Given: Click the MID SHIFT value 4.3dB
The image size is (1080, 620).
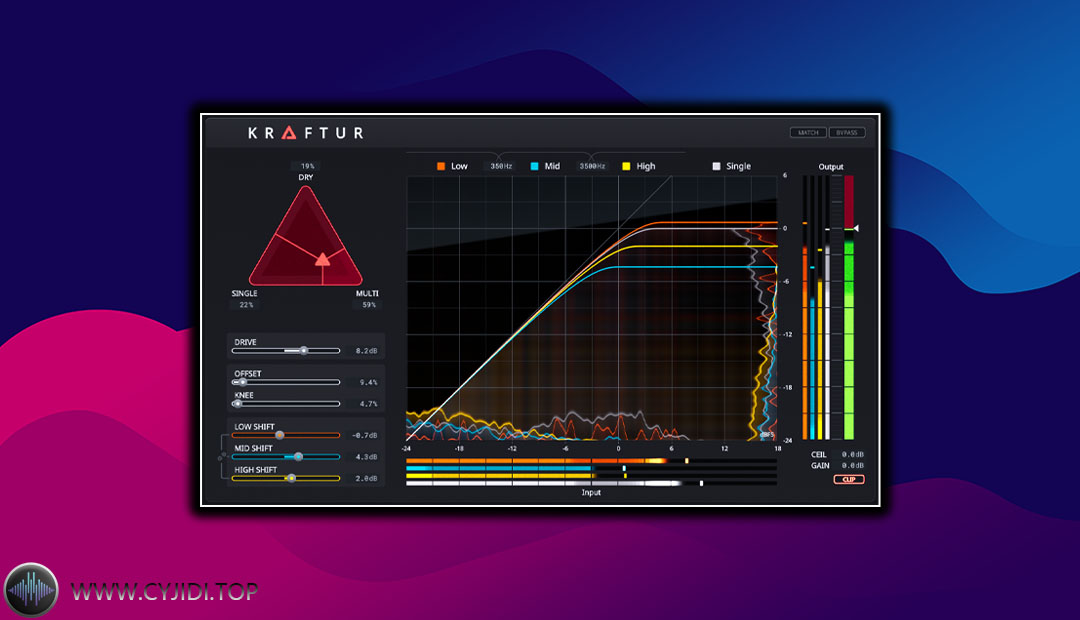Looking at the screenshot, I should pos(366,457).
